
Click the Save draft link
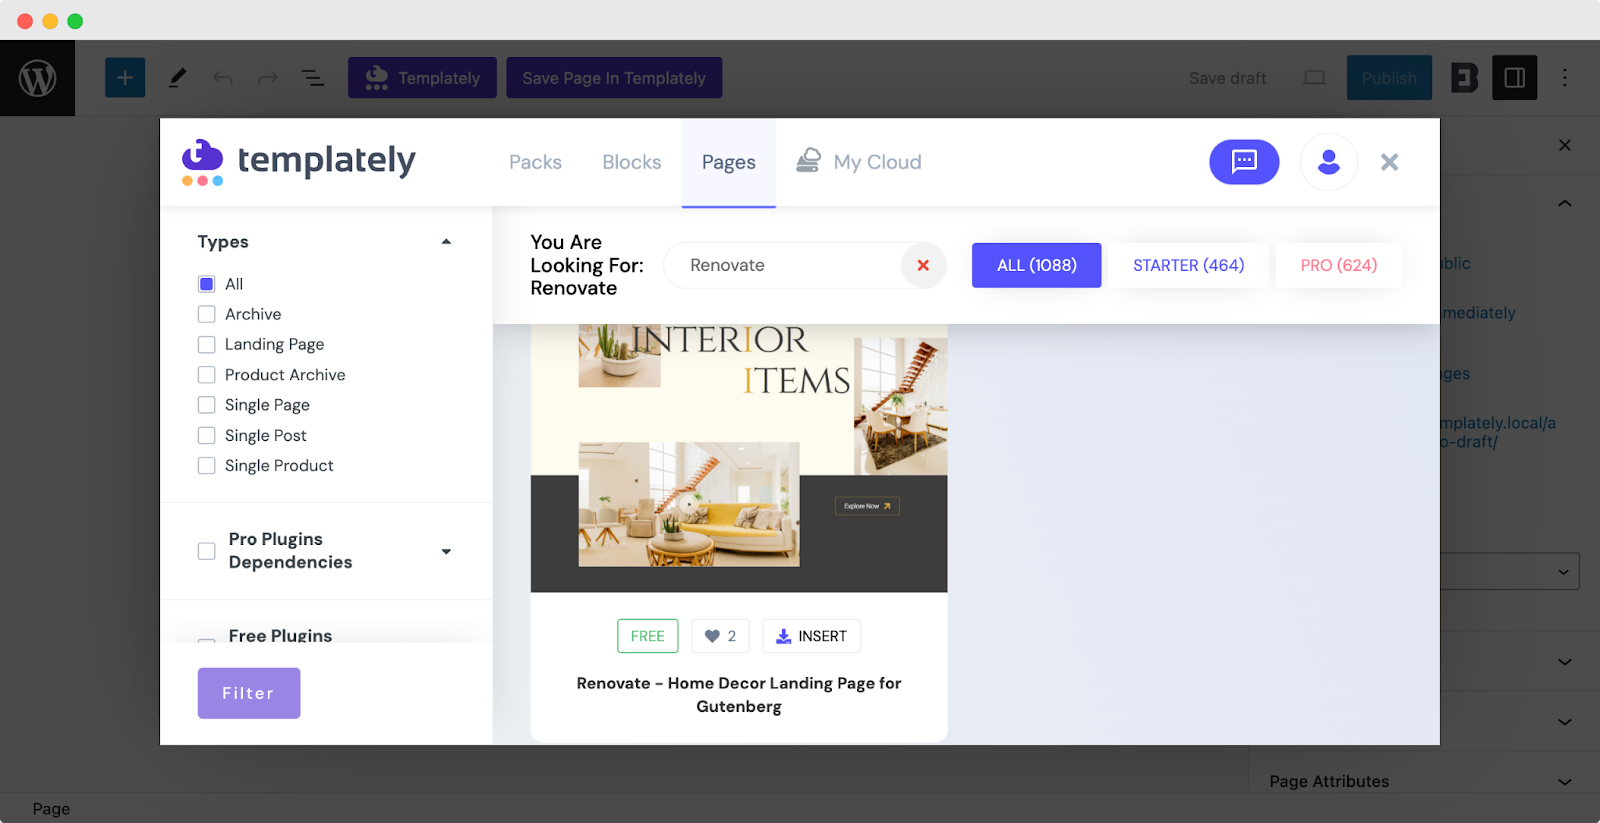coord(1227,78)
